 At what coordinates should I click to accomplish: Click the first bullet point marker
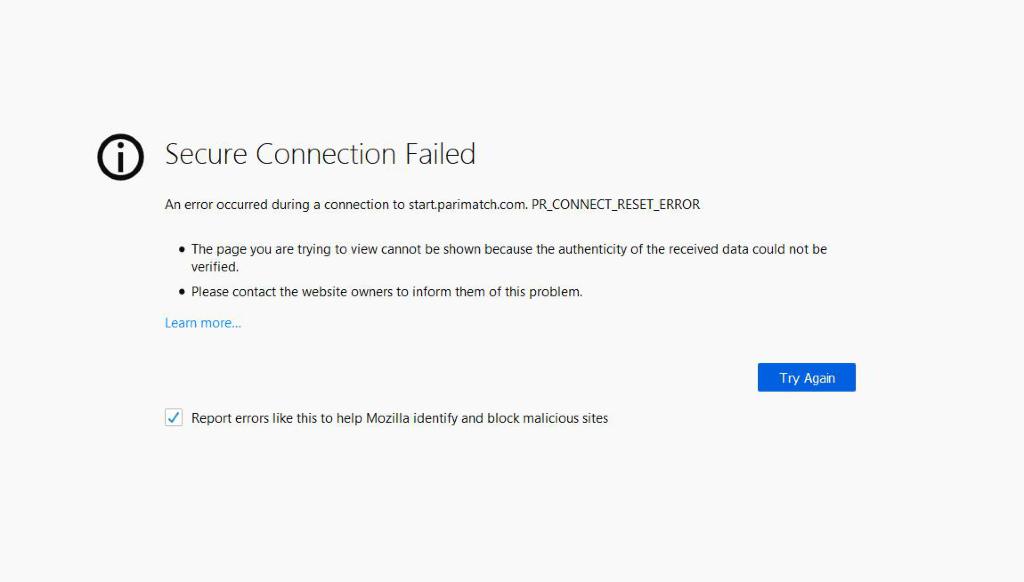tap(182, 250)
